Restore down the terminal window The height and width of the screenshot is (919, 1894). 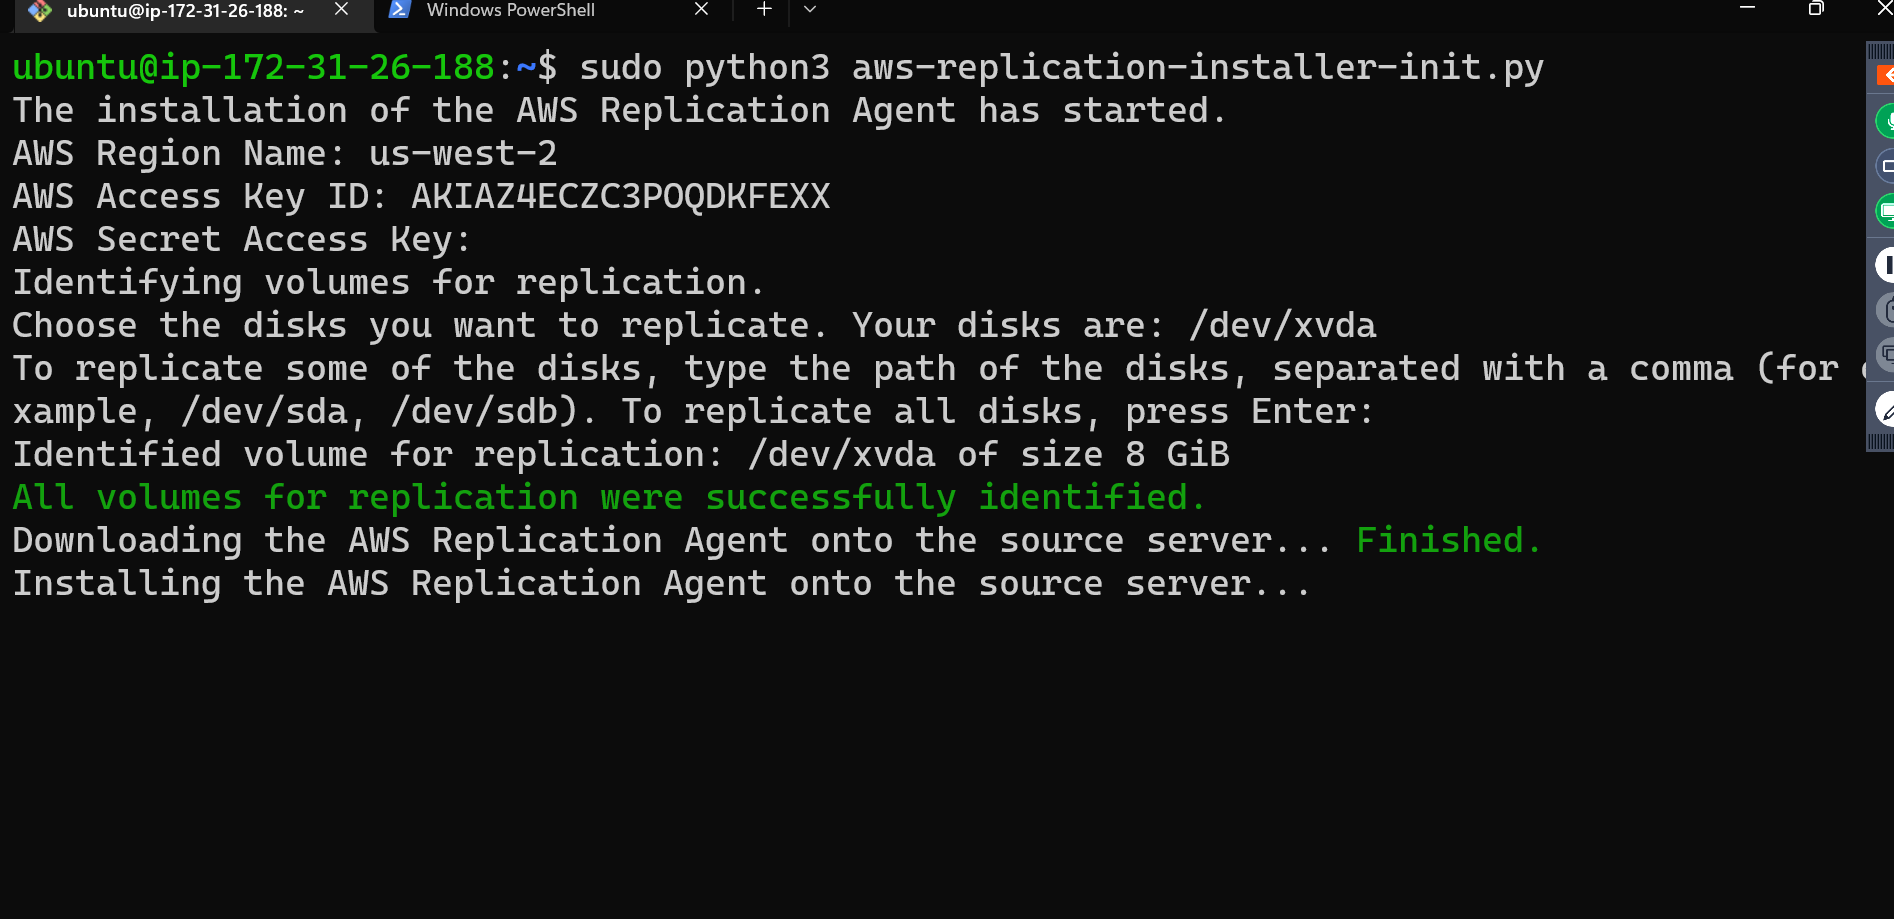1816,8
